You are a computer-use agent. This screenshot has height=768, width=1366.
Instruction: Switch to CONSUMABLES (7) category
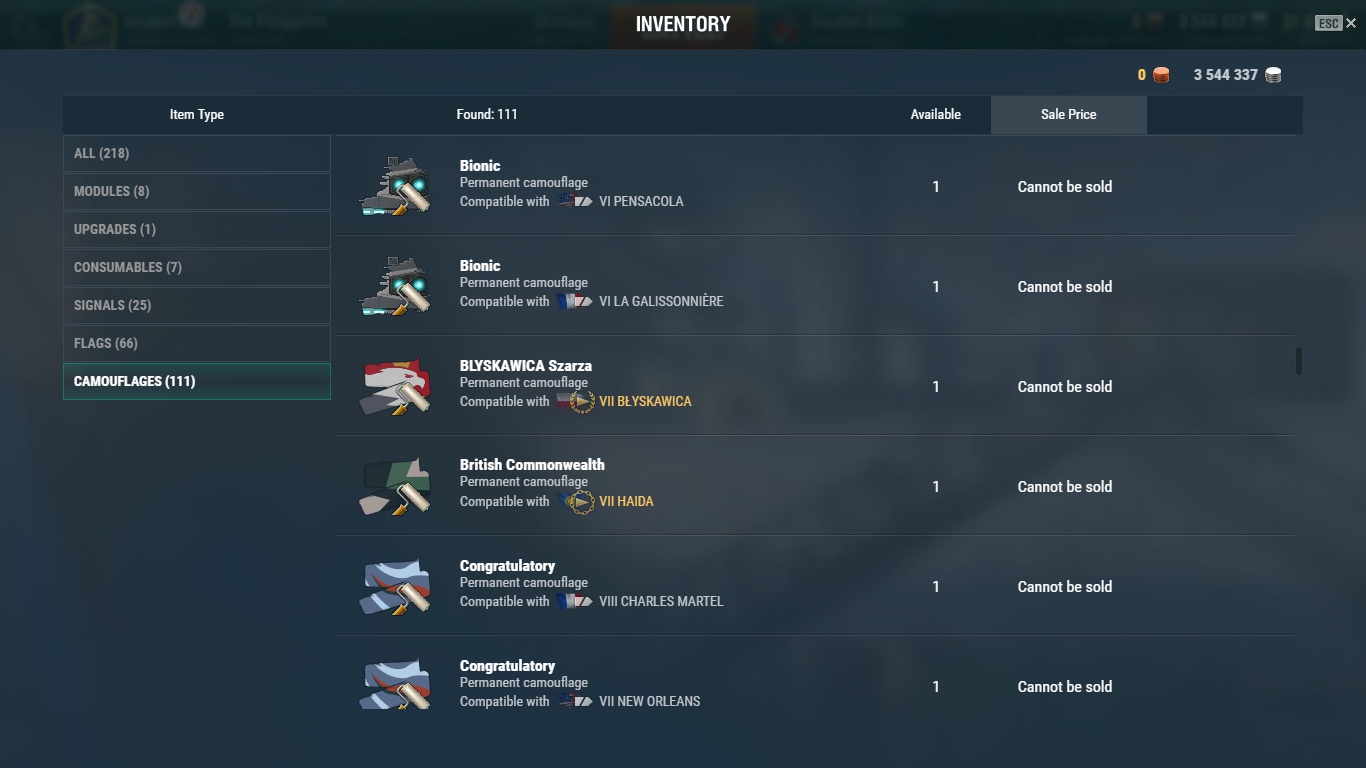[197, 267]
